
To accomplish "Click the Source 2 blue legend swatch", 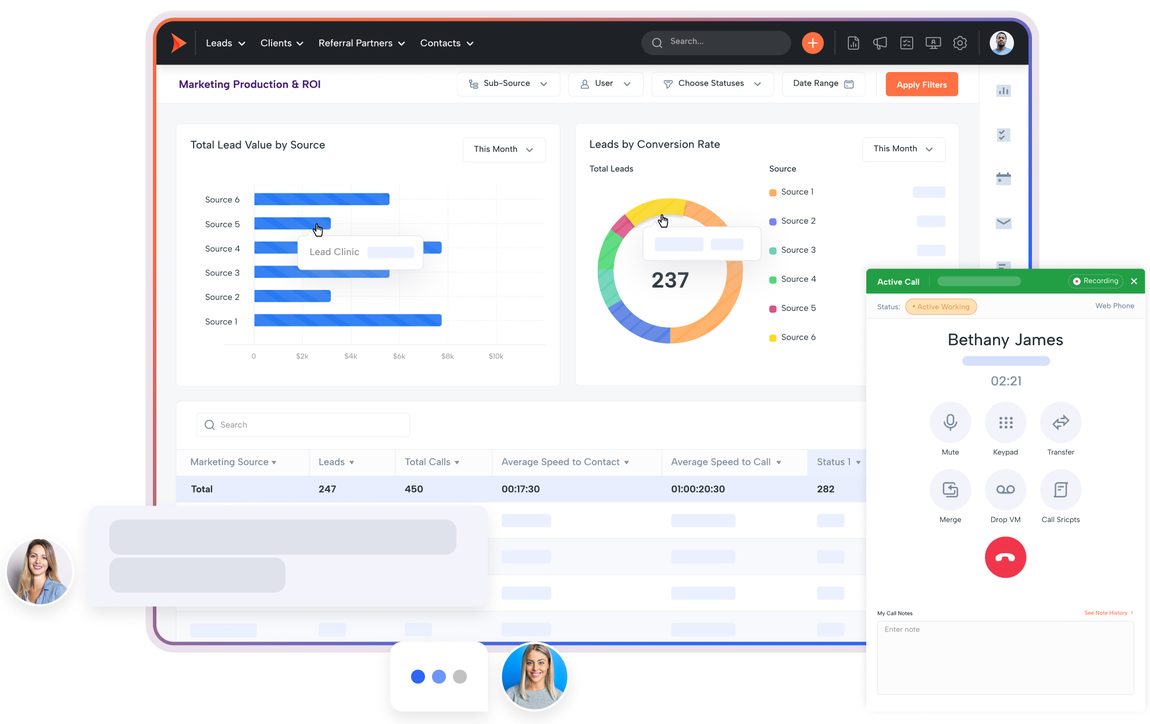I will 772,222.
